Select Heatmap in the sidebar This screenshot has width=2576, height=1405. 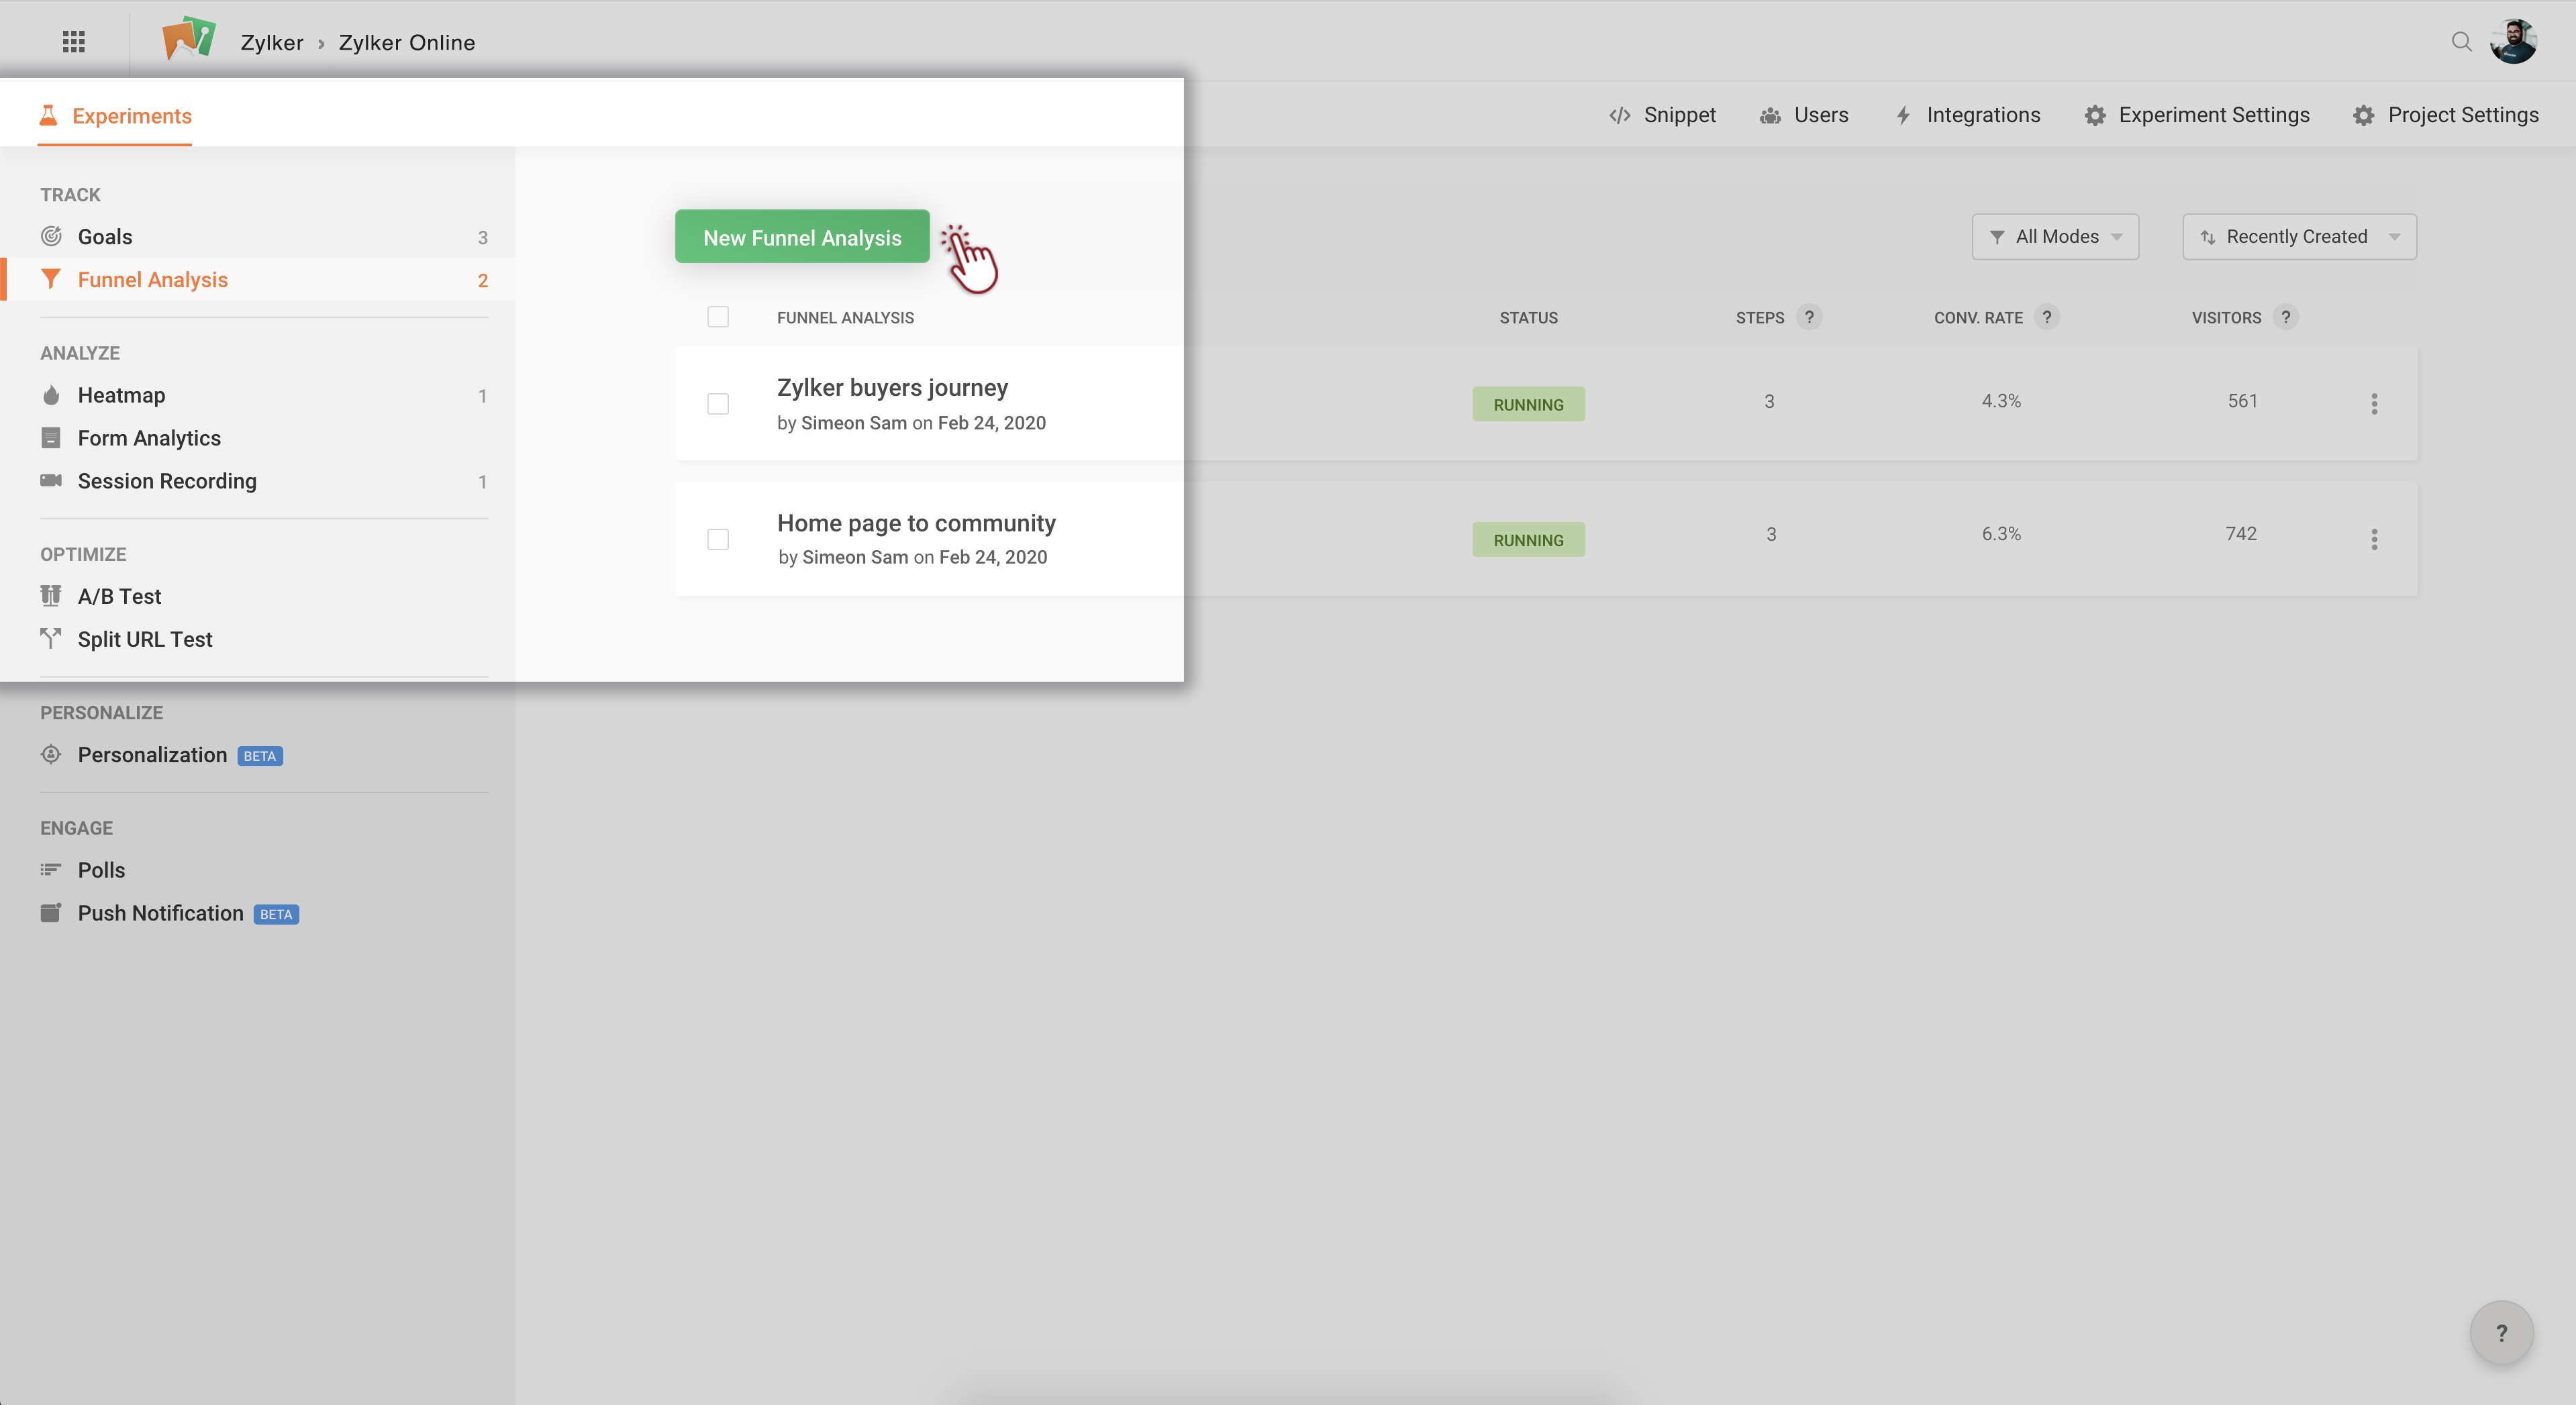(x=122, y=395)
